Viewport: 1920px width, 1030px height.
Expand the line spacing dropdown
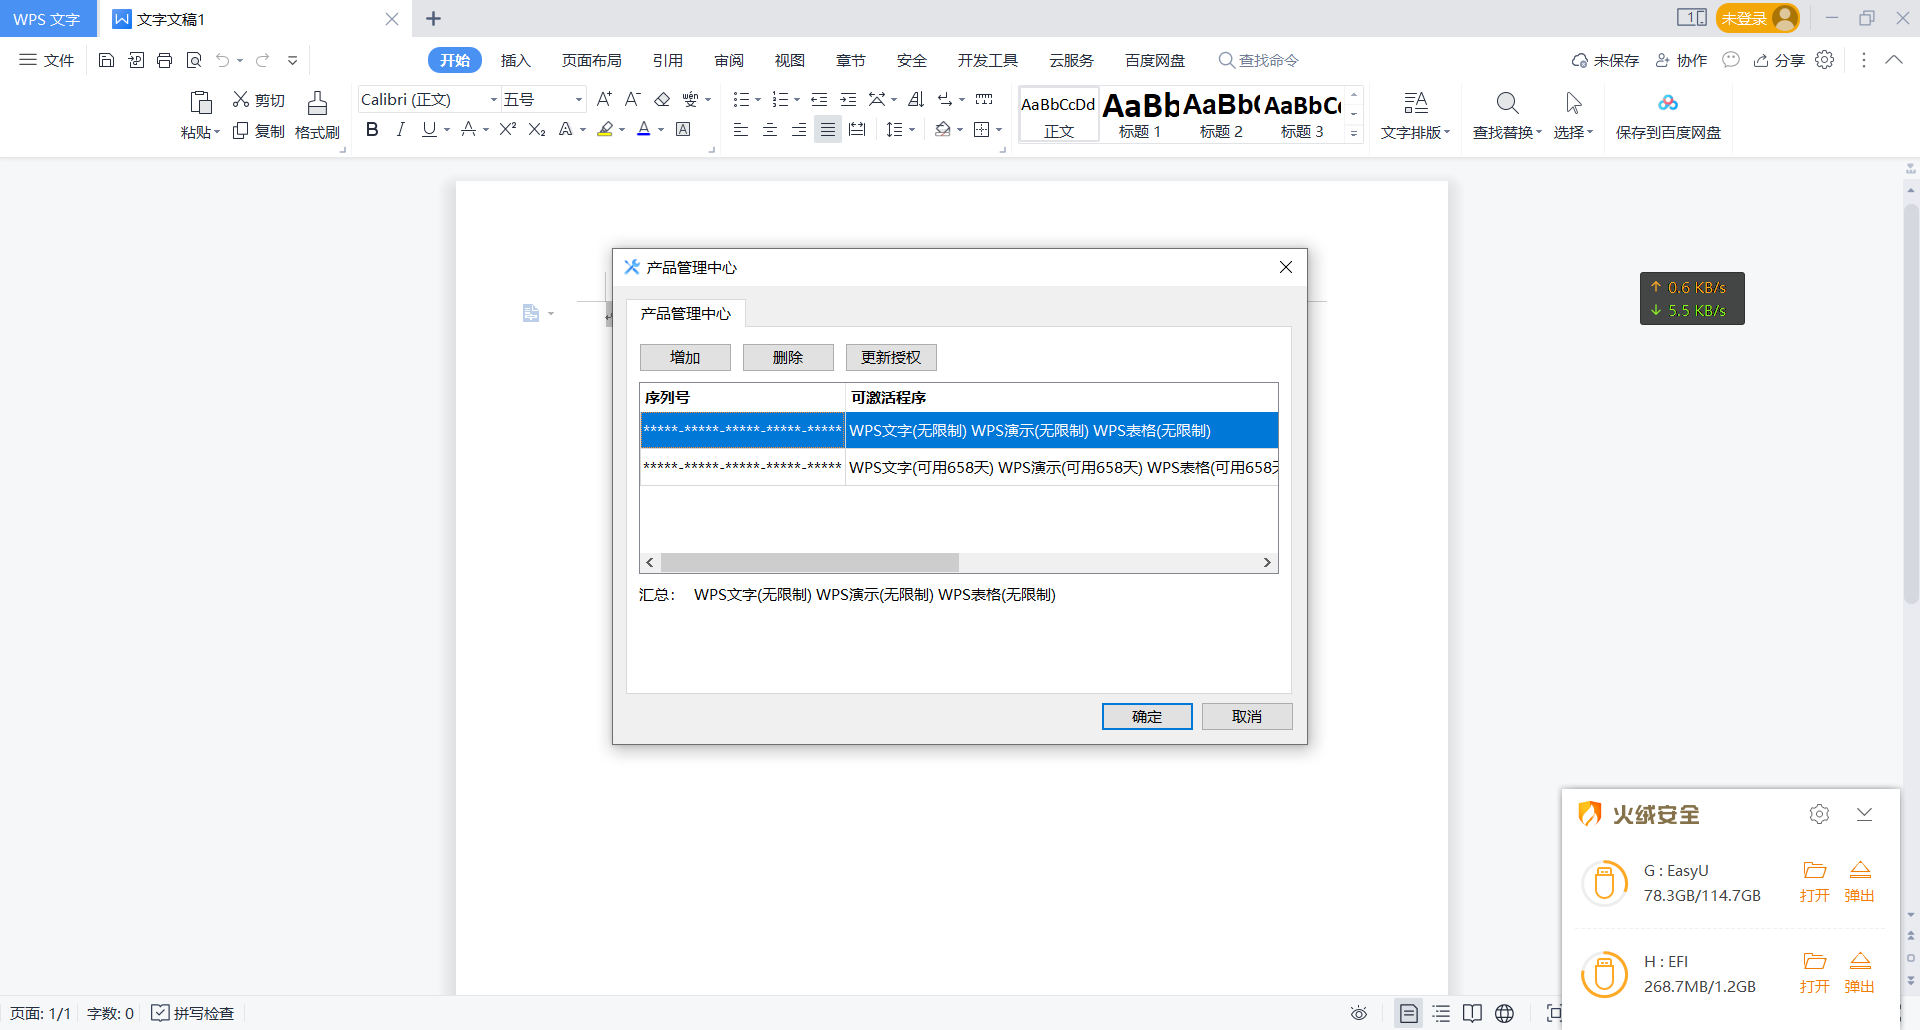click(912, 130)
